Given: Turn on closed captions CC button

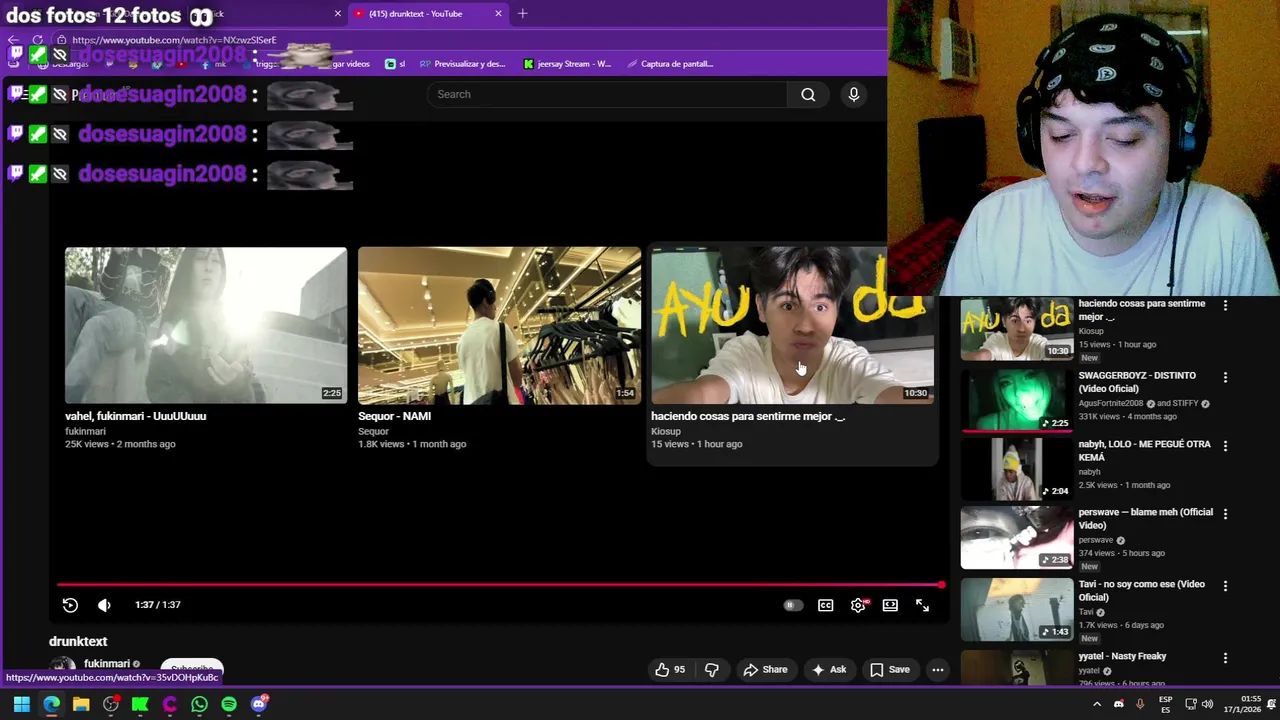Looking at the screenshot, I should point(825,605).
